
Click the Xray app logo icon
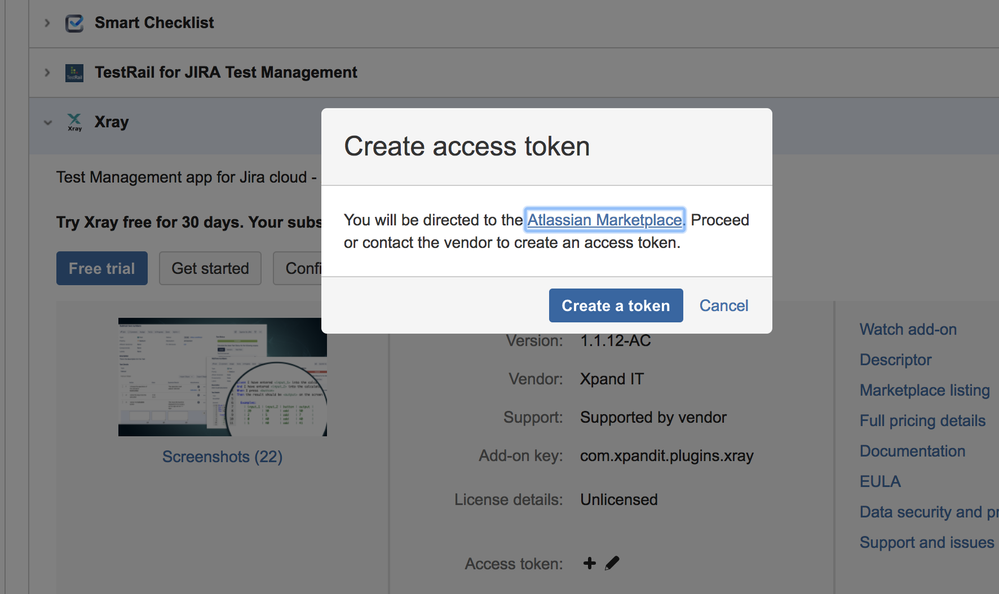point(75,122)
